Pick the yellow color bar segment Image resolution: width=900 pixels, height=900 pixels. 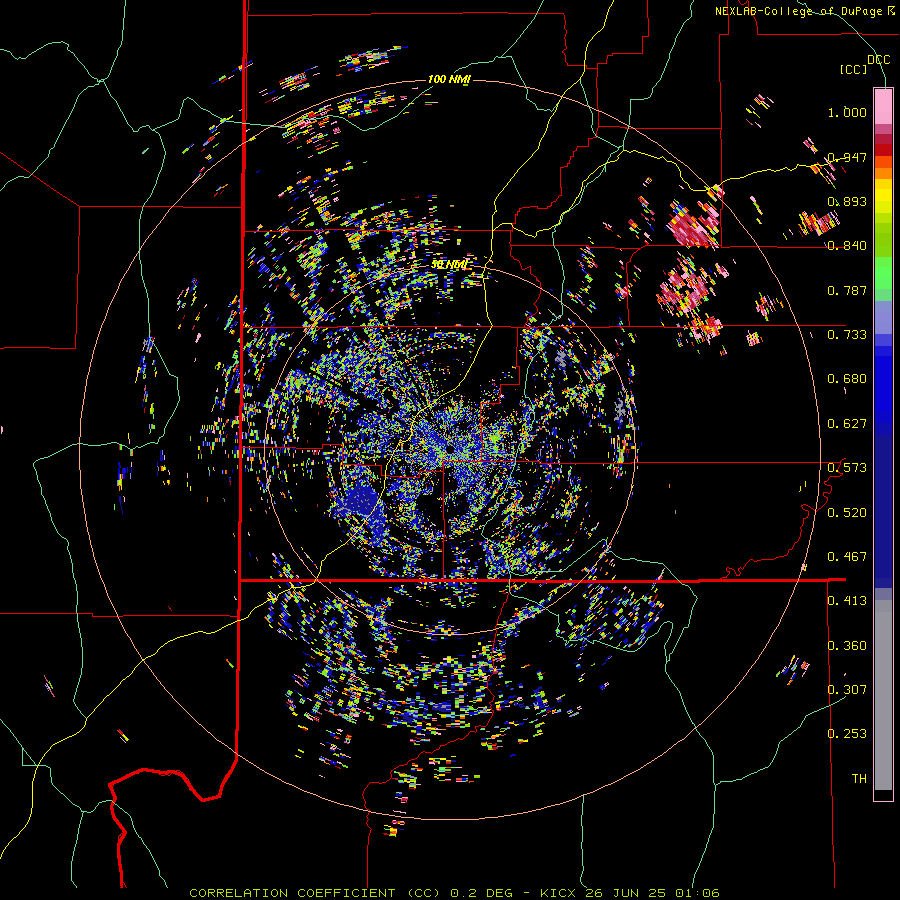(x=883, y=196)
